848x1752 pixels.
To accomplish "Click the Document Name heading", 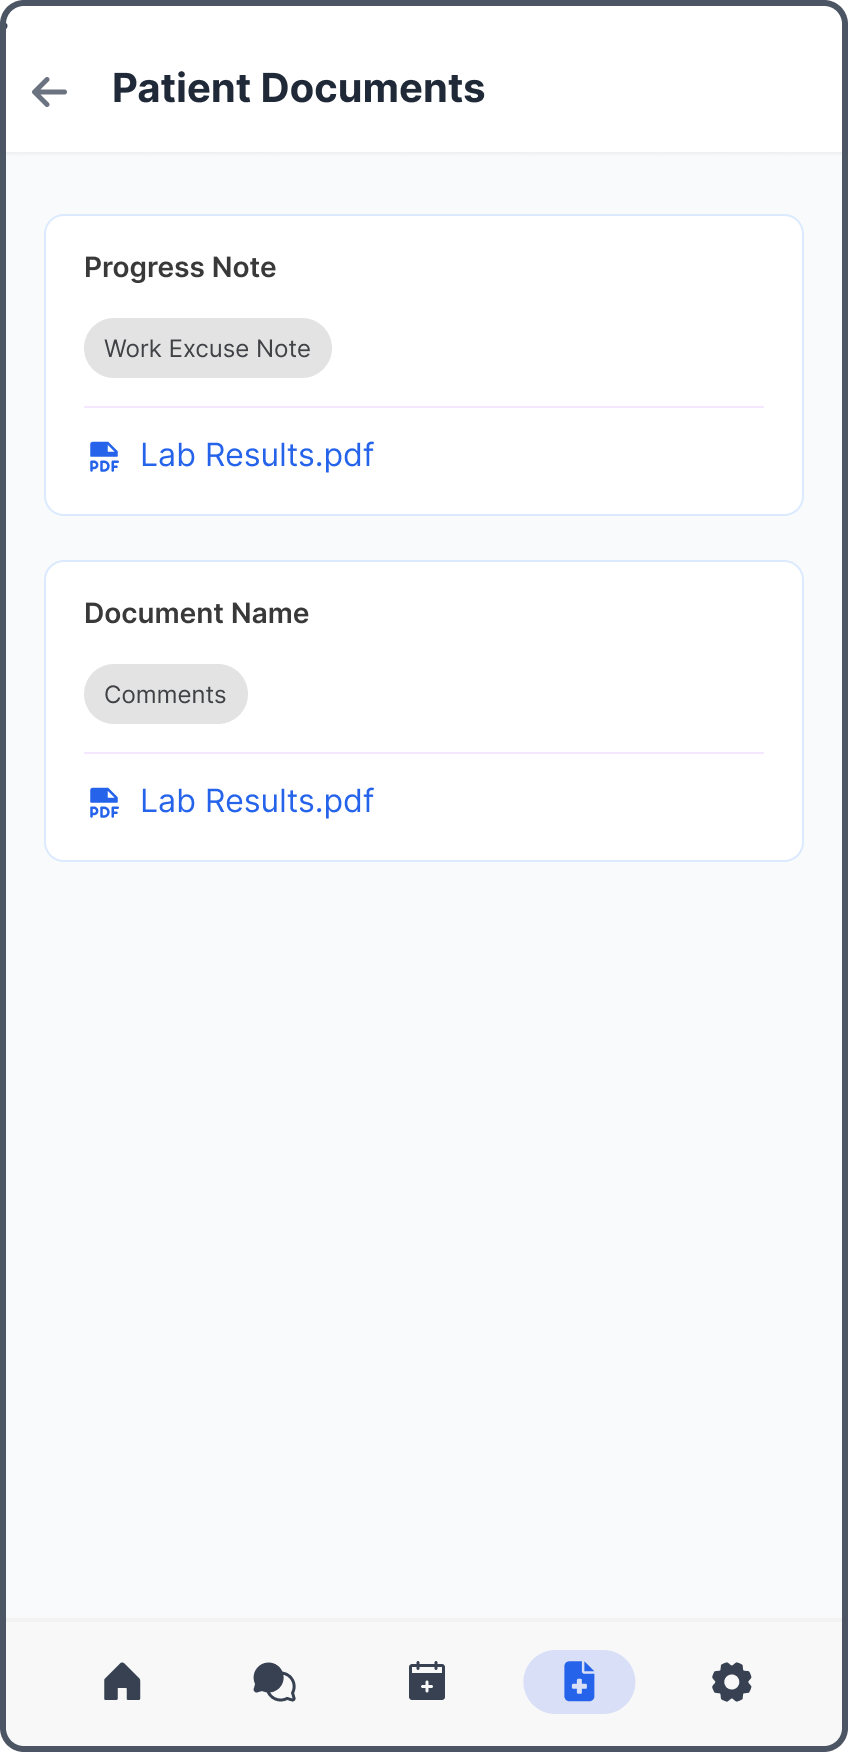I will tap(196, 614).
